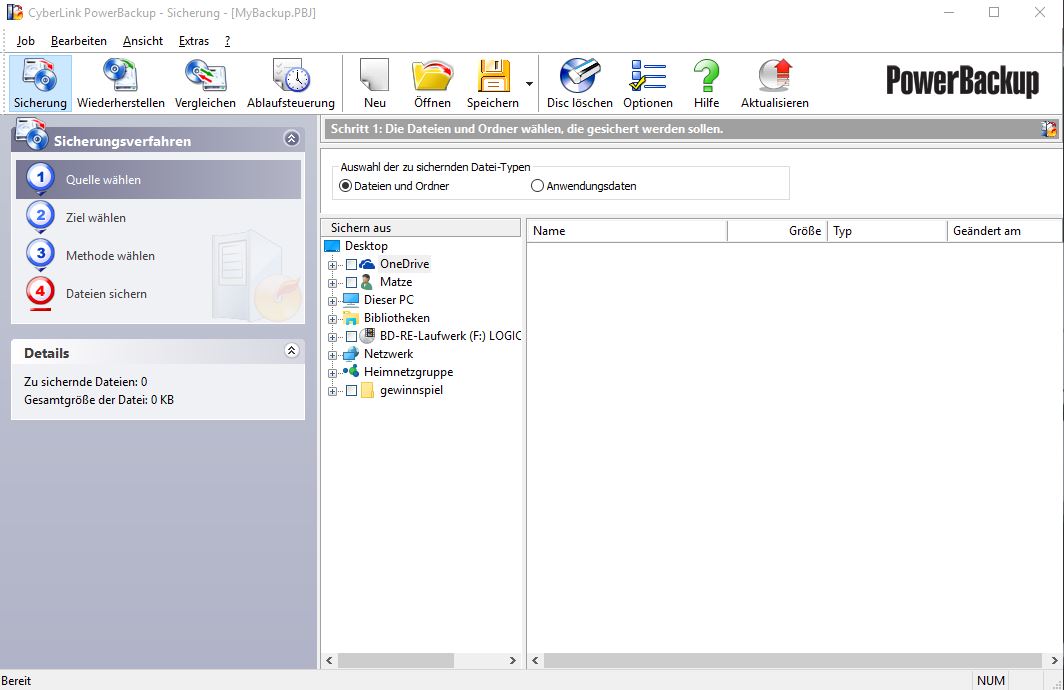Expand the Heimnetzgruppe tree node

(x=332, y=372)
